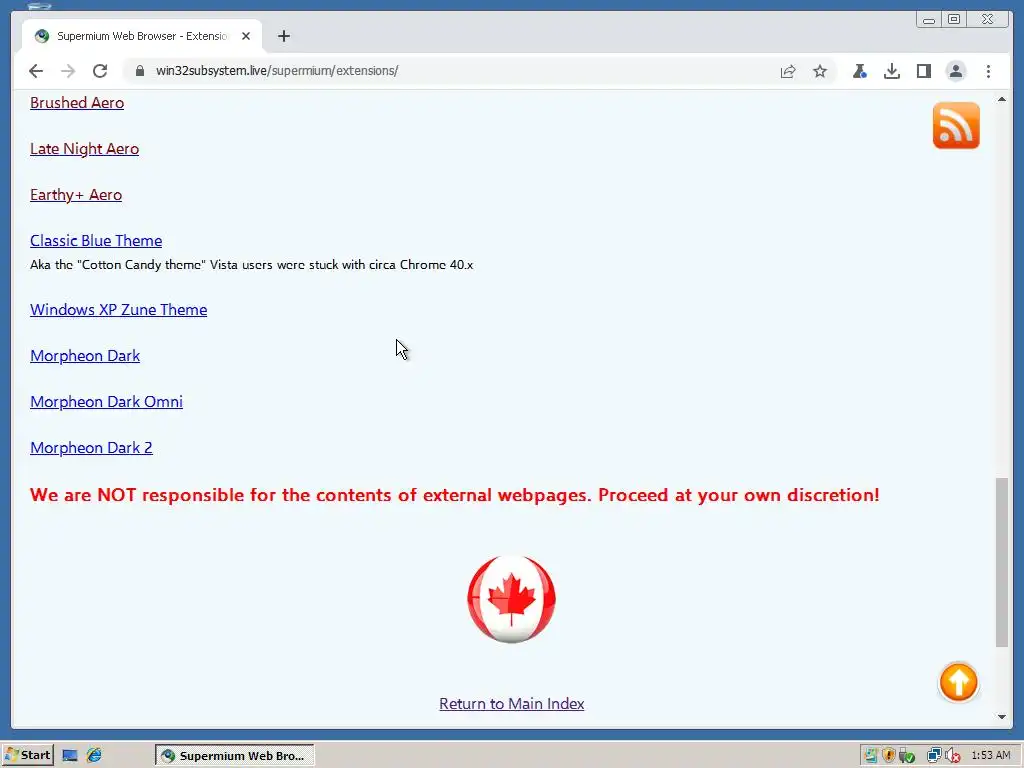Open the Morpheon Dark Omni link
Image resolution: width=1024 pixels, height=768 pixels.
point(106,402)
